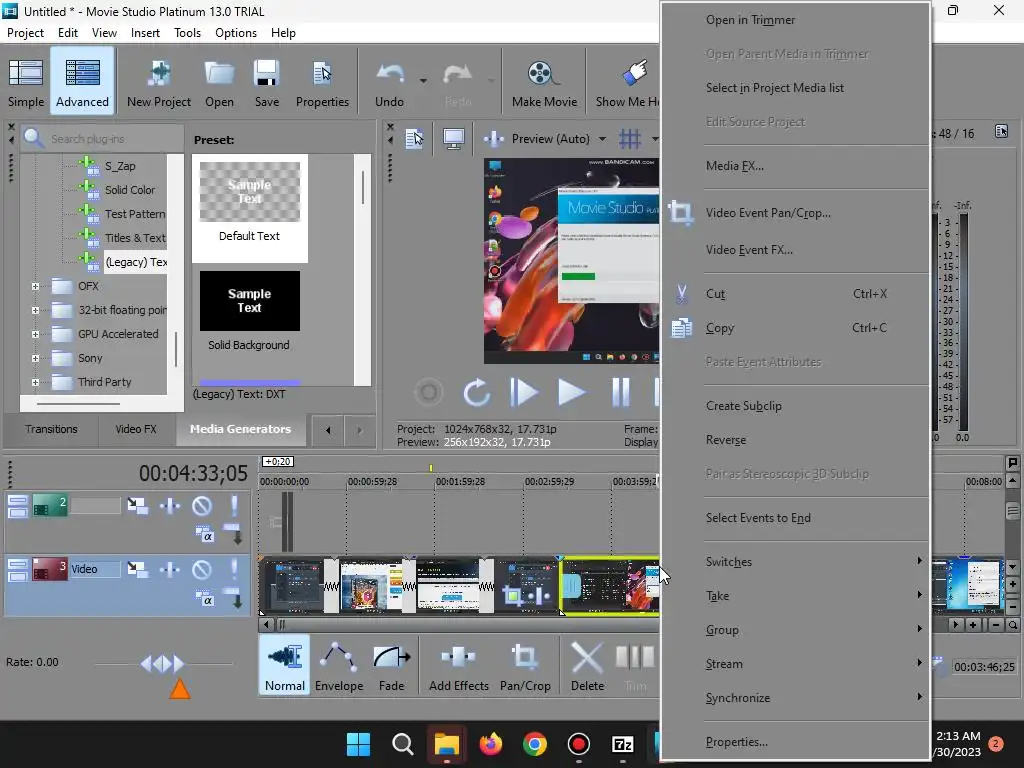1024x768 pixels.
Task: Toggle preview on external monitor
Action: point(454,138)
